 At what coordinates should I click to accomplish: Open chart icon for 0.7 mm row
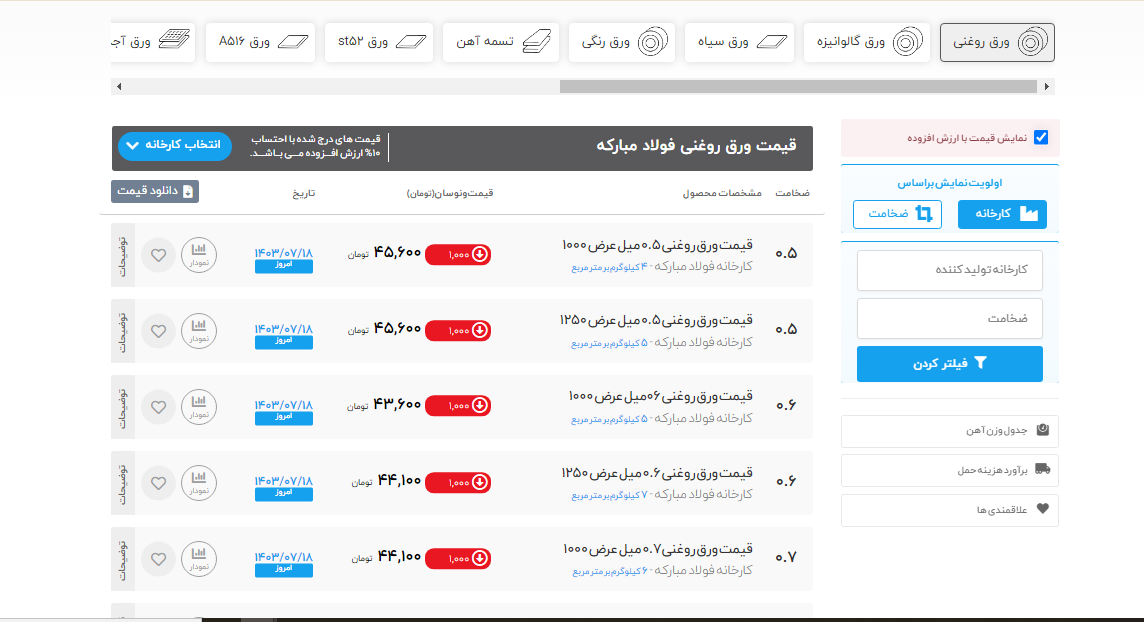198,558
